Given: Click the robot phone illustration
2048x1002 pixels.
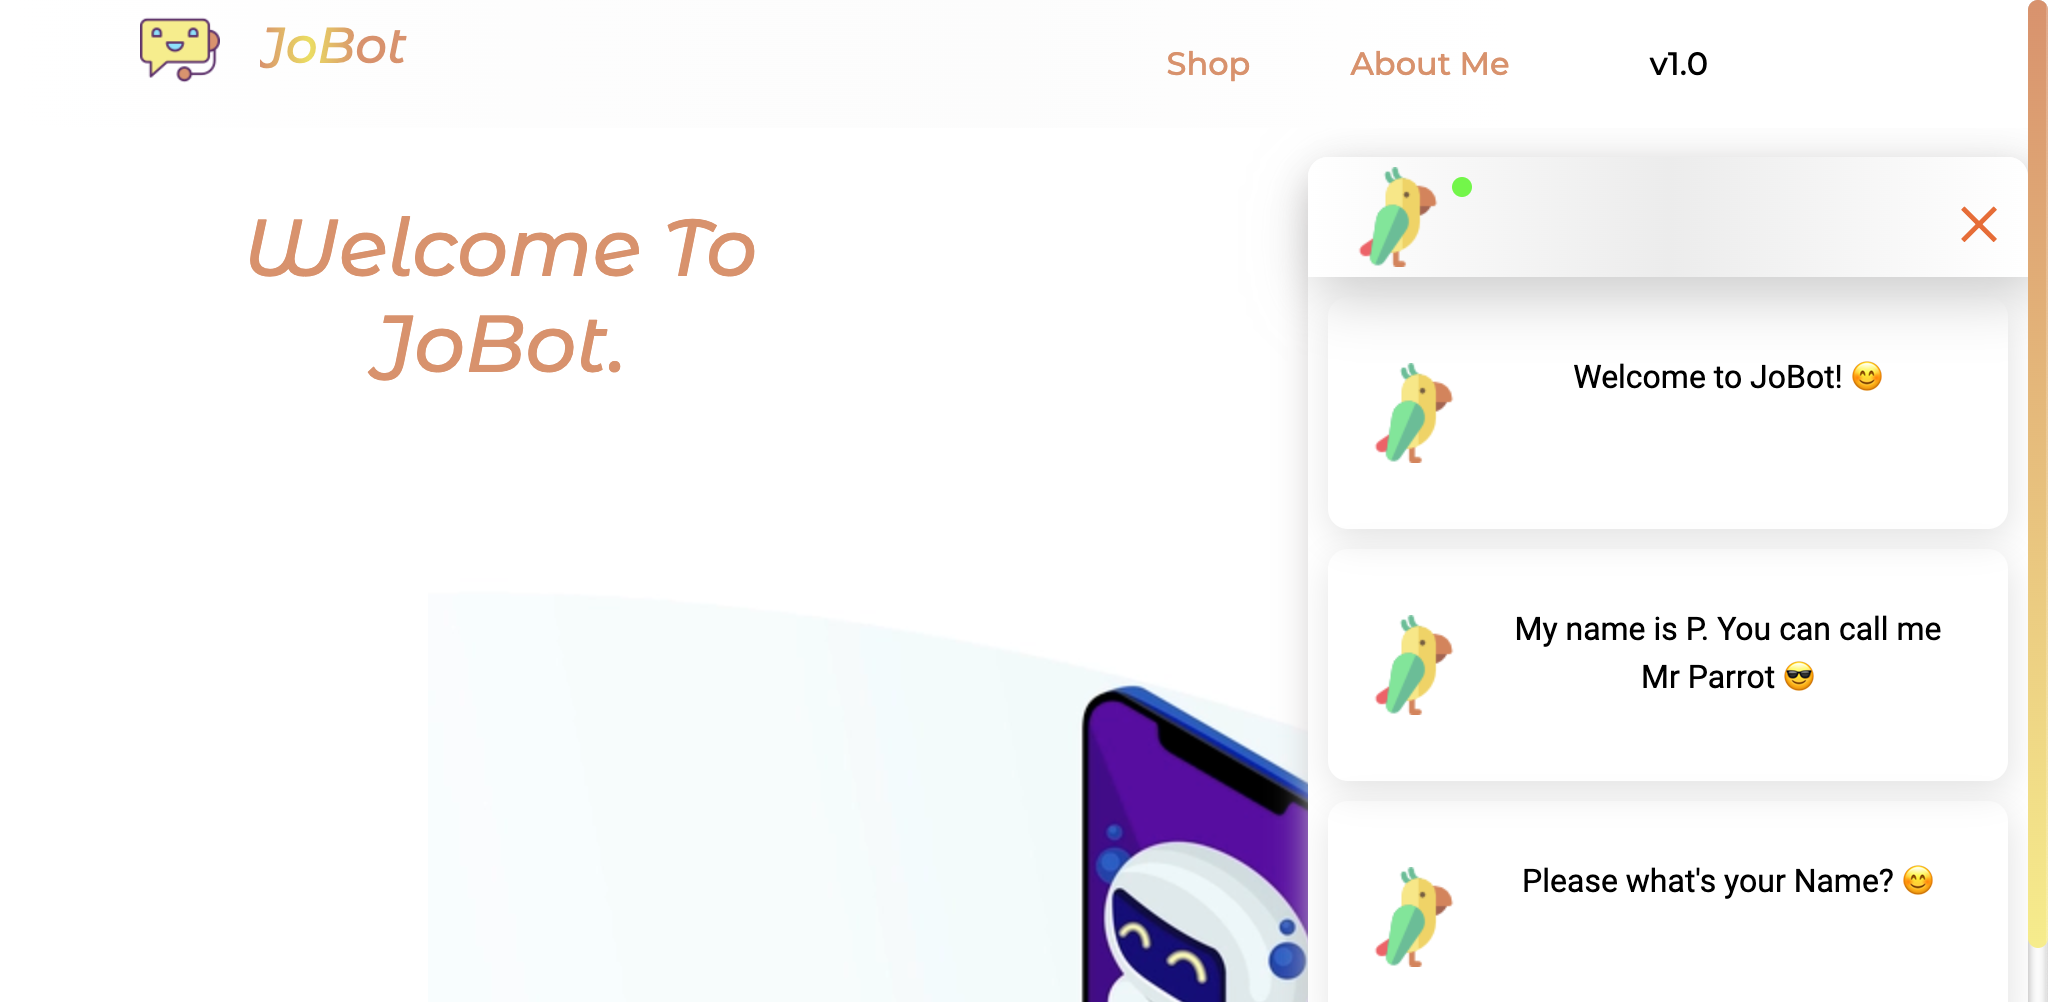Looking at the screenshot, I should pos(1195,844).
